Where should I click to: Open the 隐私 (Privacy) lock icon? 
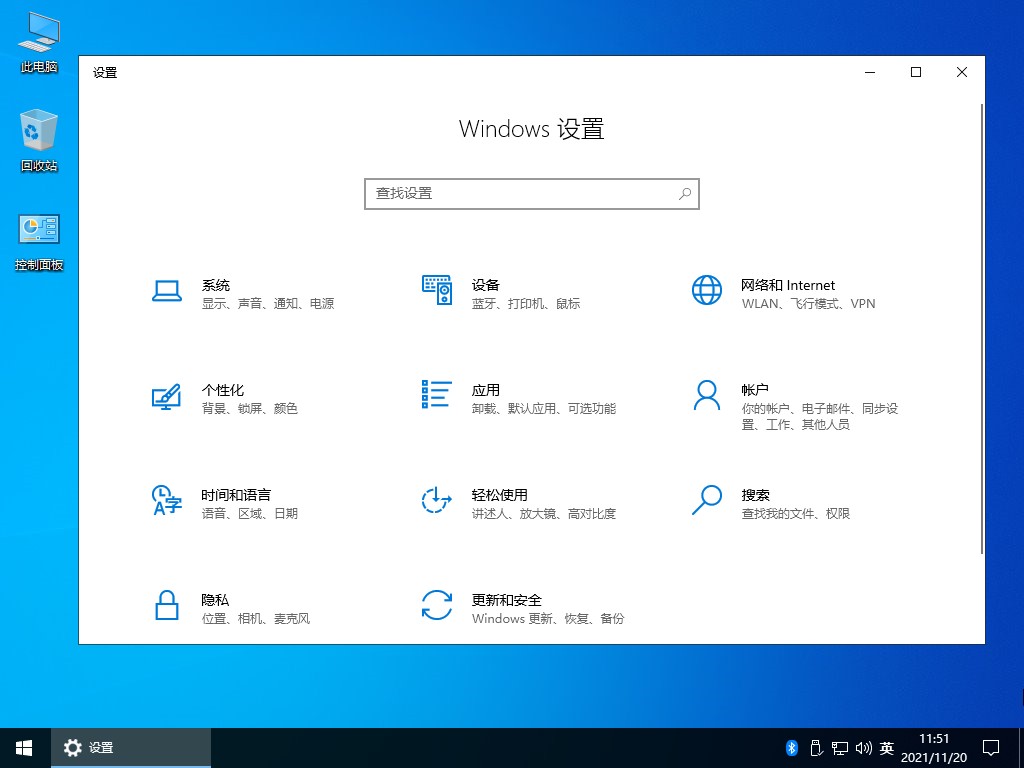click(x=166, y=605)
